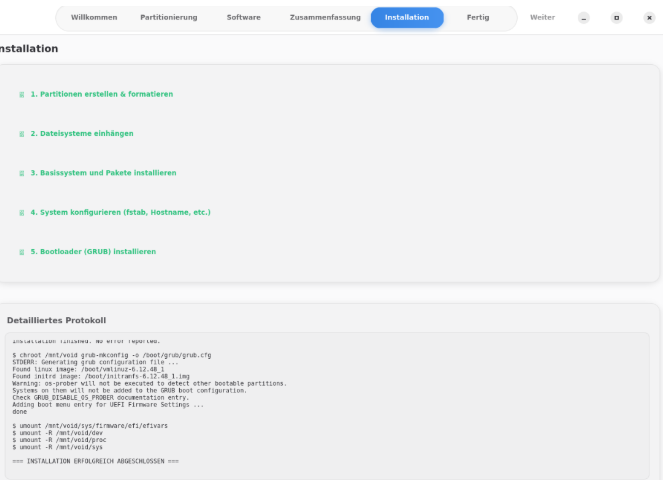Select step 5 Bootloader (GRUB) installieren

point(93,252)
